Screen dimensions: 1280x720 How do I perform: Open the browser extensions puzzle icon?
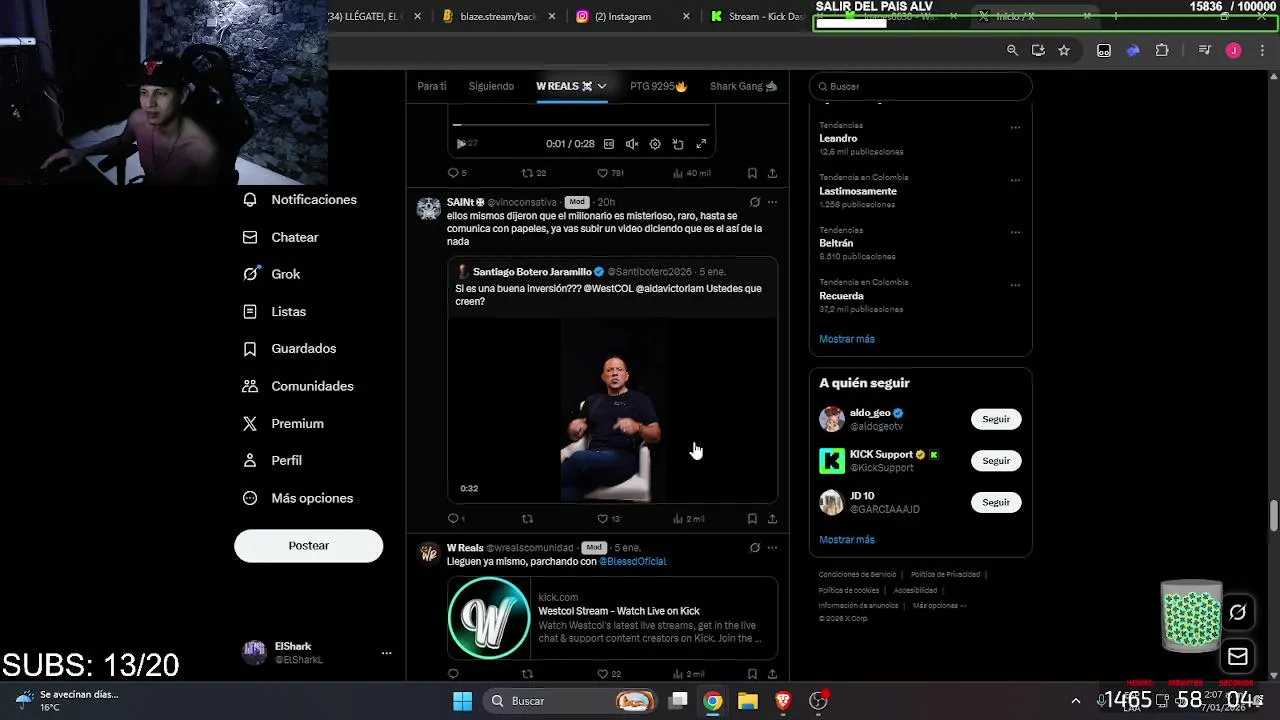[1162, 50]
